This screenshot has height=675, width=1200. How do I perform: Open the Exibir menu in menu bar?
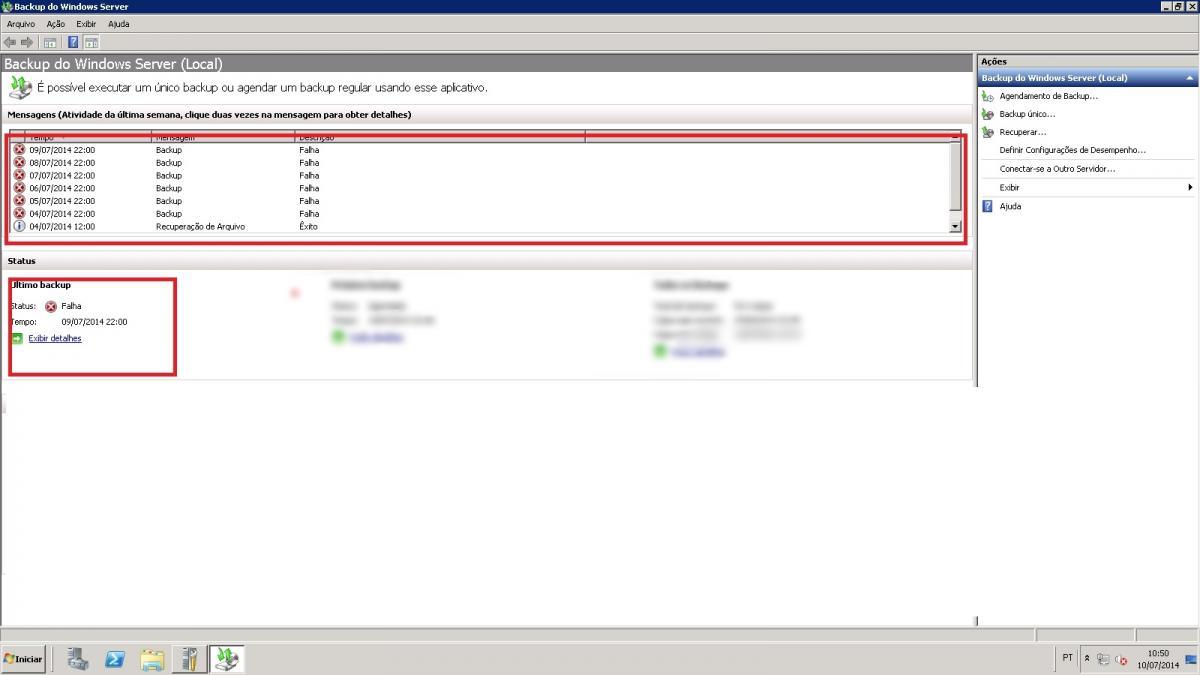(x=86, y=24)
